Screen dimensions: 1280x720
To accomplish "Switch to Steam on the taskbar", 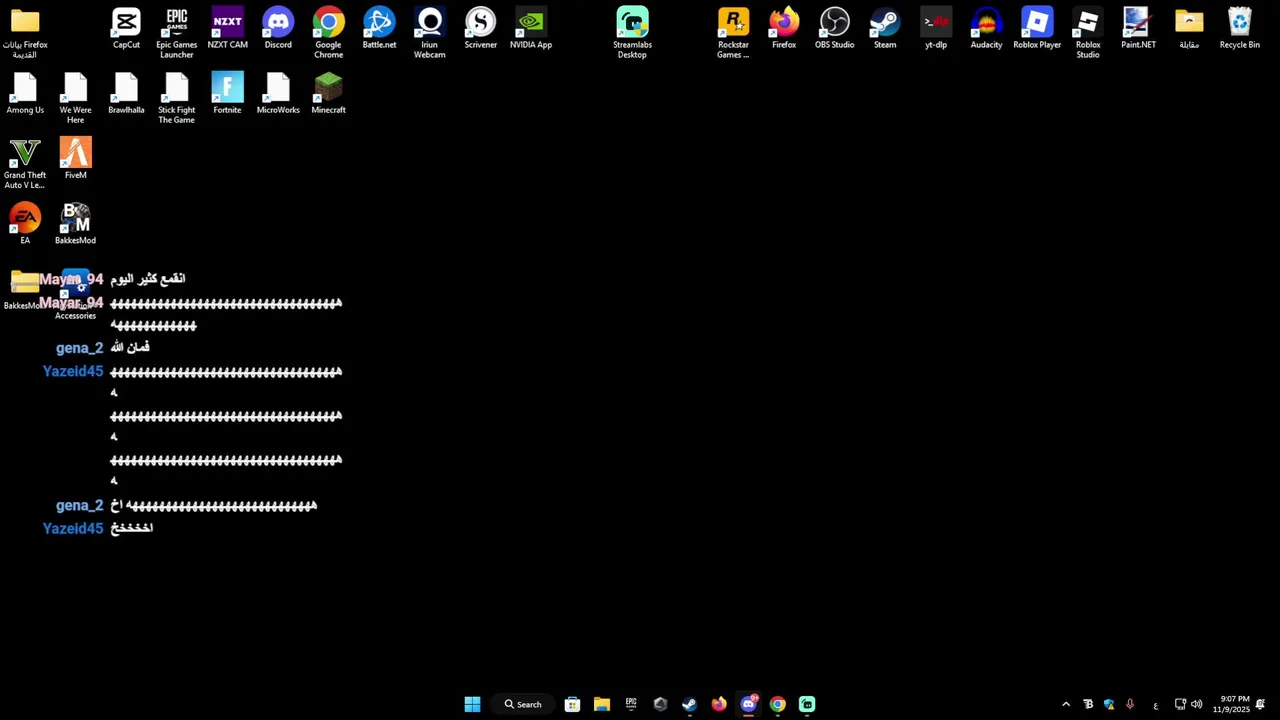I will click(x=689, y=704).
